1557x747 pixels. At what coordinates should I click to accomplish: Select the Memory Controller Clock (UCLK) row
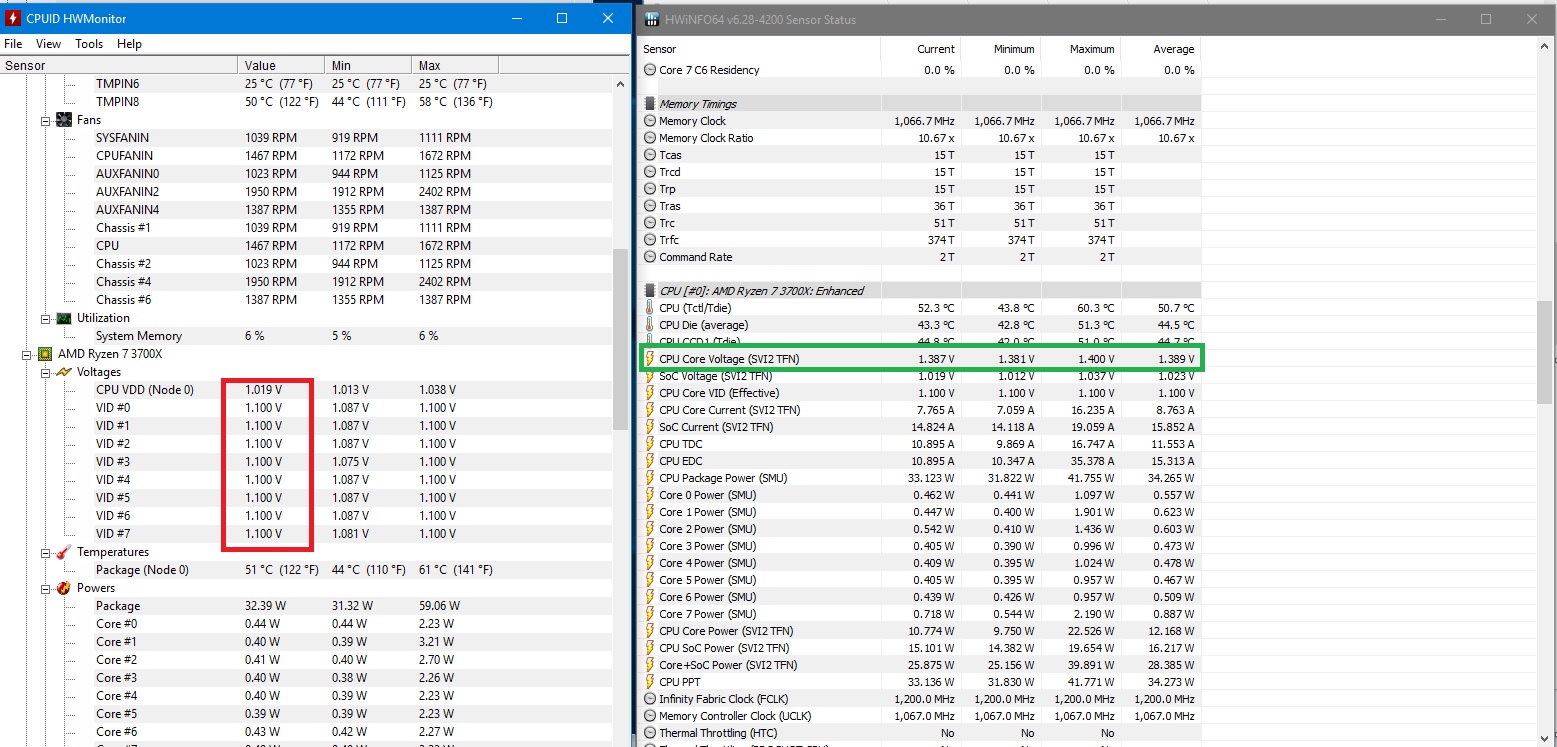[x=920, y=716]
